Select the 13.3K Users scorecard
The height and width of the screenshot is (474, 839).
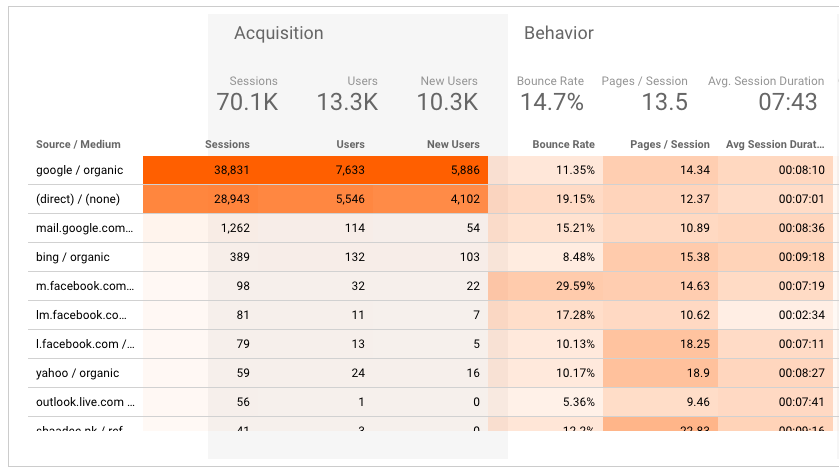(x=347, y=94)
